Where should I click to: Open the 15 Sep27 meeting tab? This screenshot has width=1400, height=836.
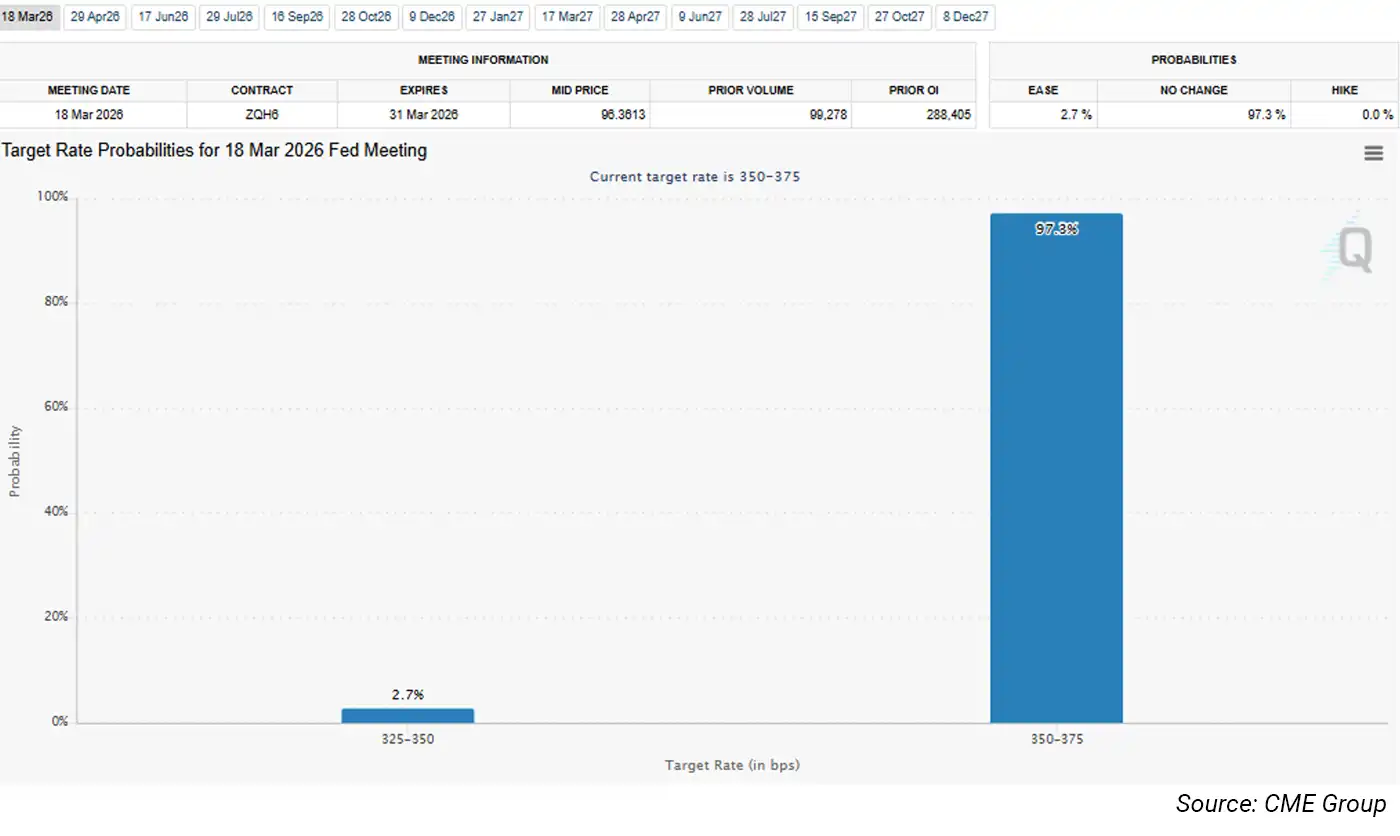[x=831, y=16]
